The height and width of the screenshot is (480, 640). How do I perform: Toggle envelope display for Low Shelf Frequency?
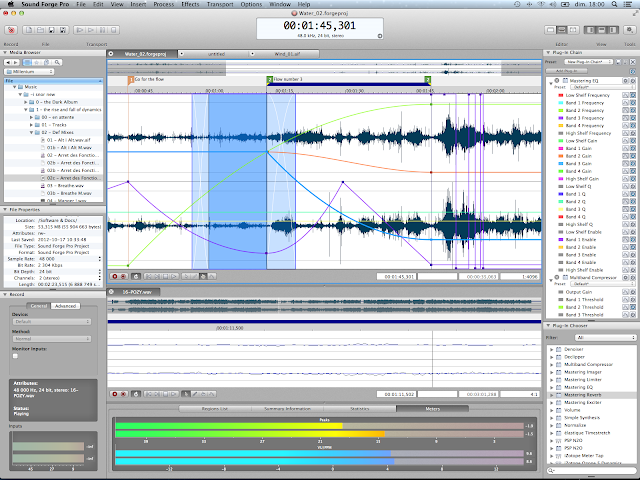625,95
